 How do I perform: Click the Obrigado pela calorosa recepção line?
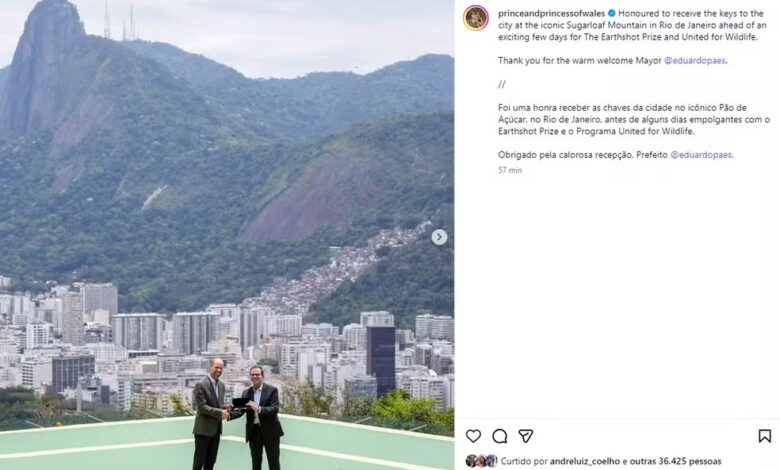pyautogui.click(x=615, y=155)
